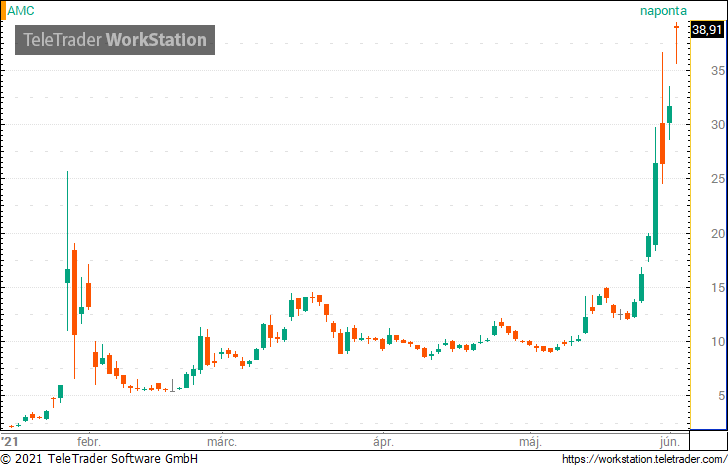
Task: Click the 15 price axis label
Action: (718, 288)
